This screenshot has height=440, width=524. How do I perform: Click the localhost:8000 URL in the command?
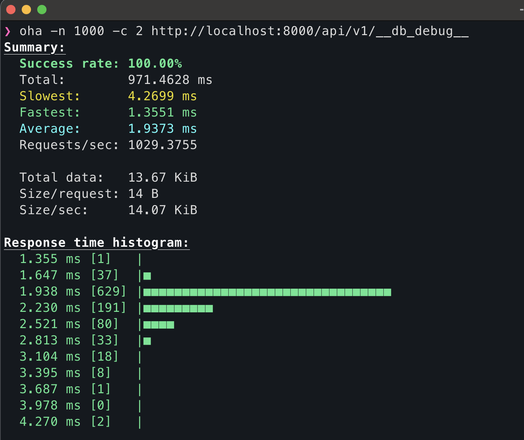click(x=310, y=31)
